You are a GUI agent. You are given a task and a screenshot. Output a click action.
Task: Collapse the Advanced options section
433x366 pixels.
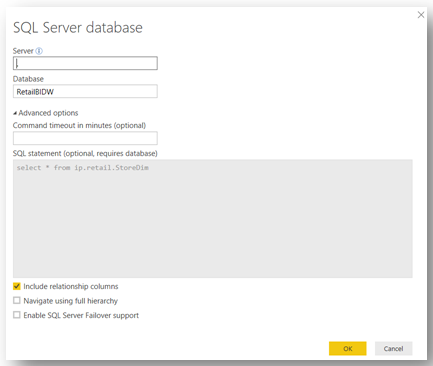(46, 113)
